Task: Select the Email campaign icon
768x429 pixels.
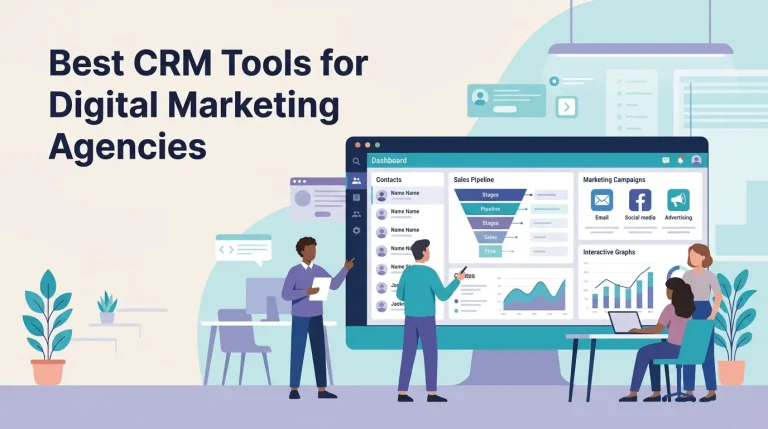Action: (x=601, y=200)
